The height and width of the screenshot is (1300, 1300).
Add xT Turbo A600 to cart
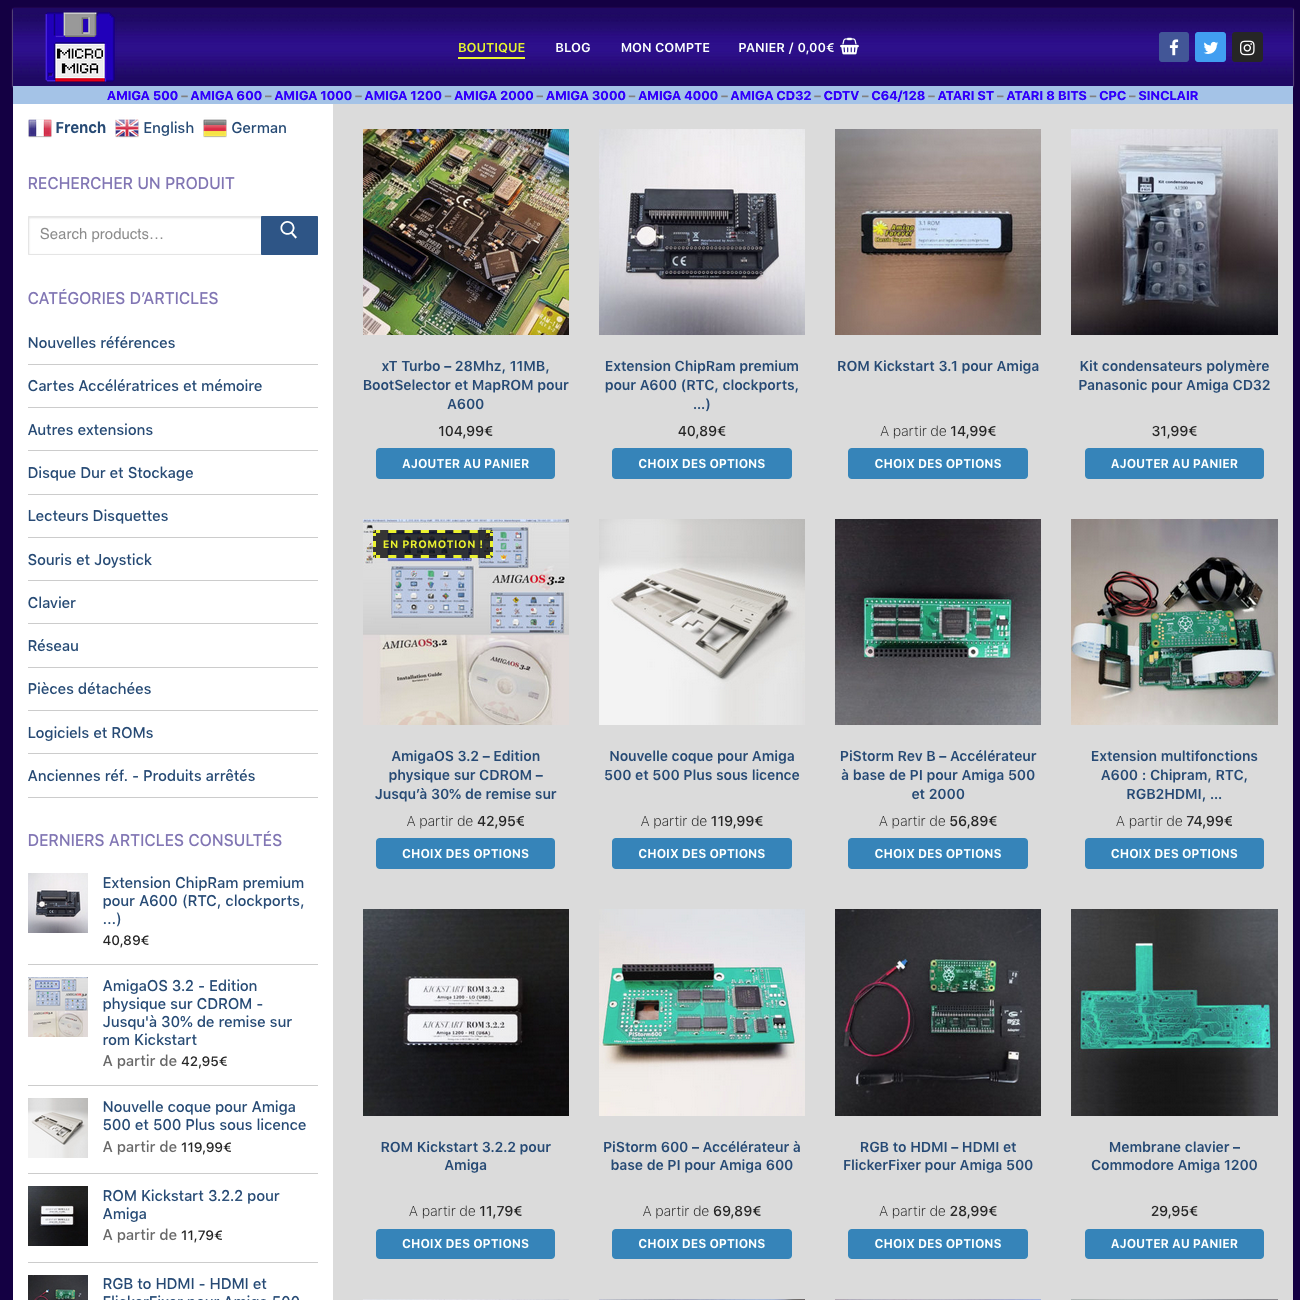tap(466, 464)
